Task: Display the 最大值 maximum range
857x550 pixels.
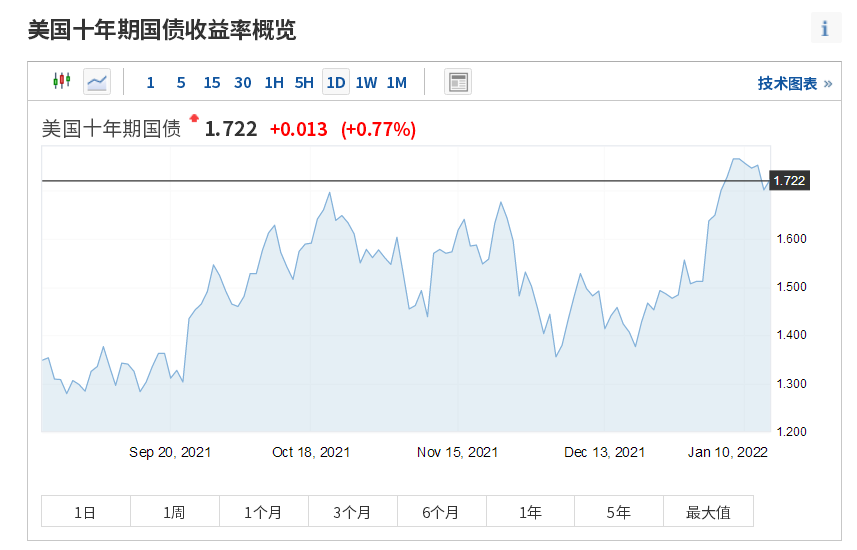Action: (708, 512)
